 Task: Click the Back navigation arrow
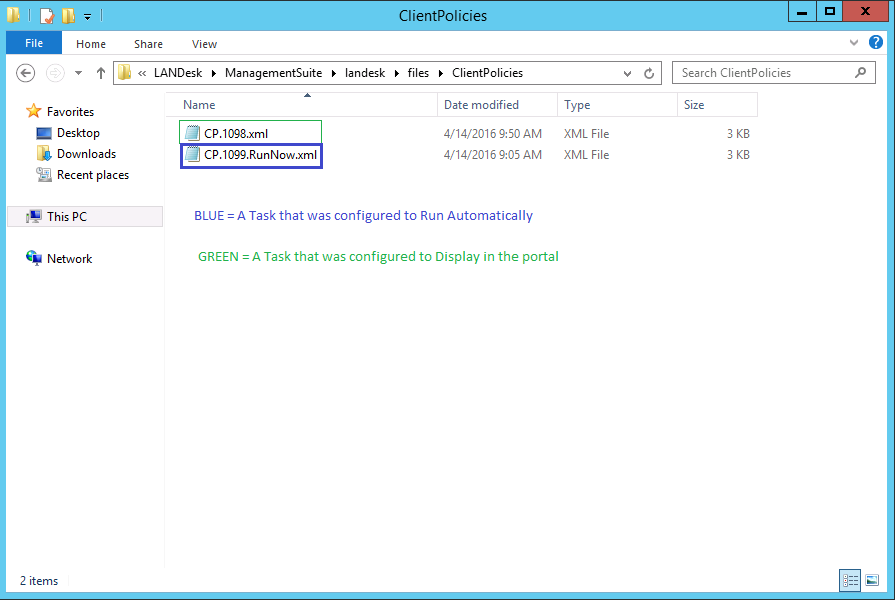coord(25,72)
